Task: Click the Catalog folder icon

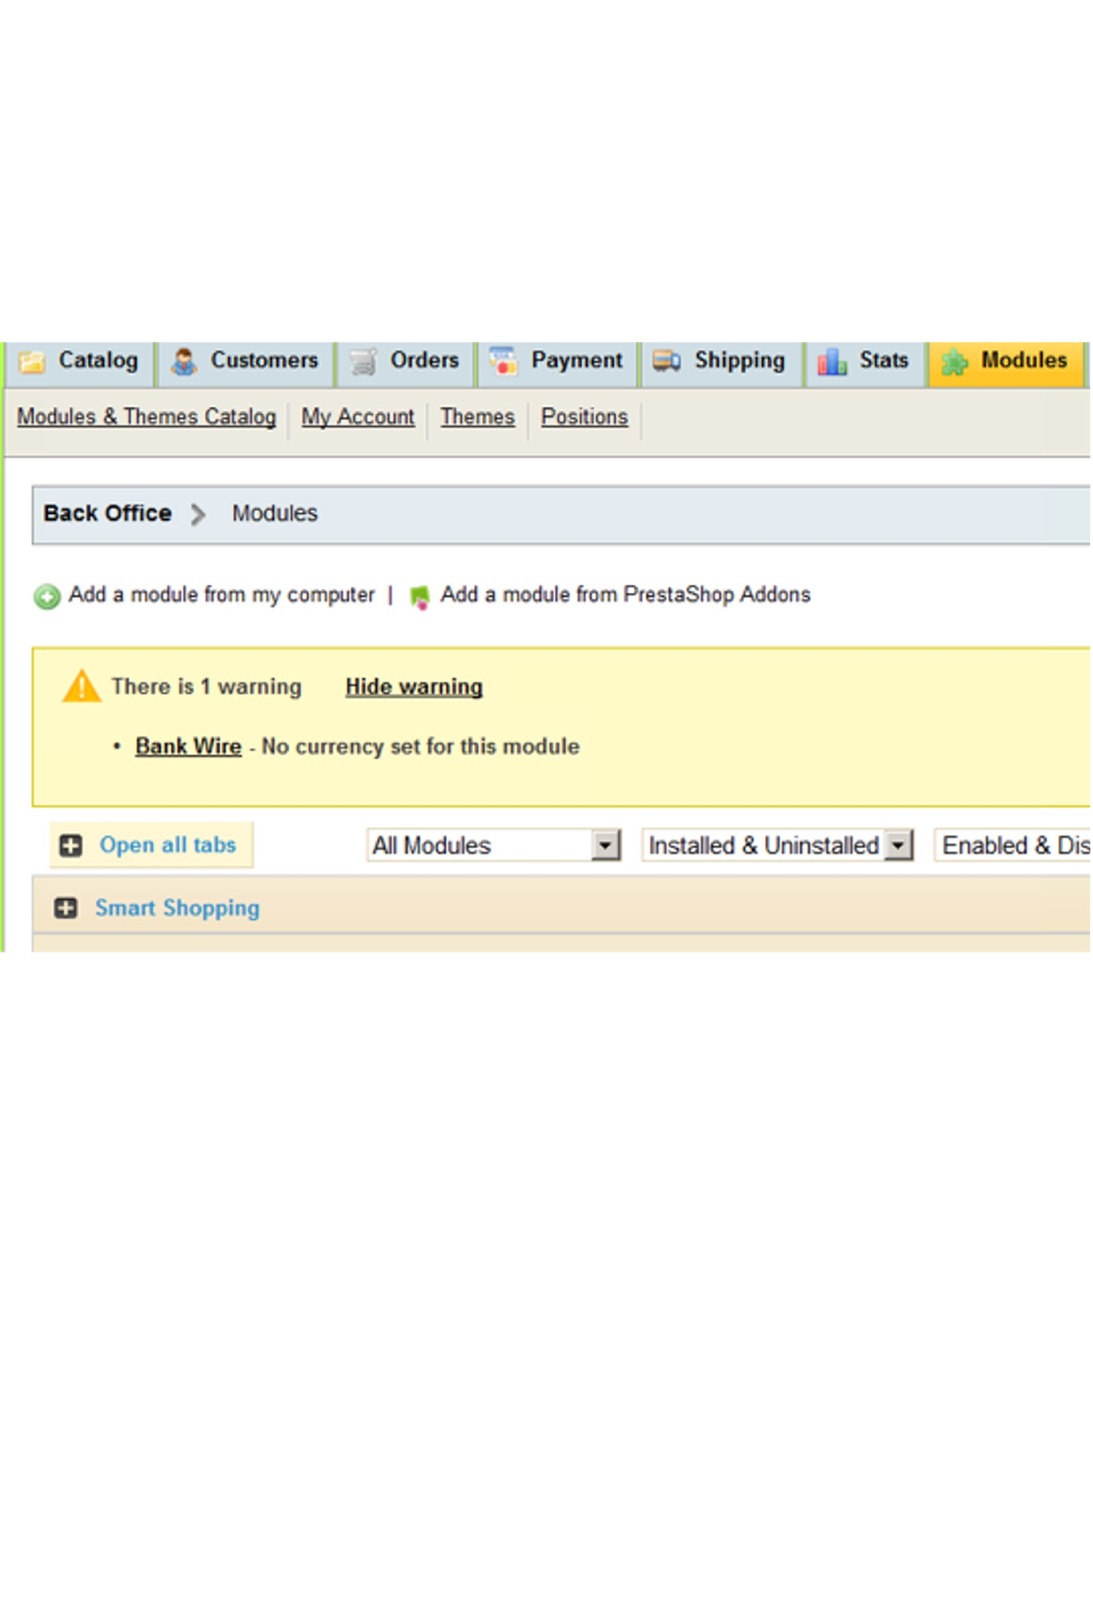Action: (32, 361)
